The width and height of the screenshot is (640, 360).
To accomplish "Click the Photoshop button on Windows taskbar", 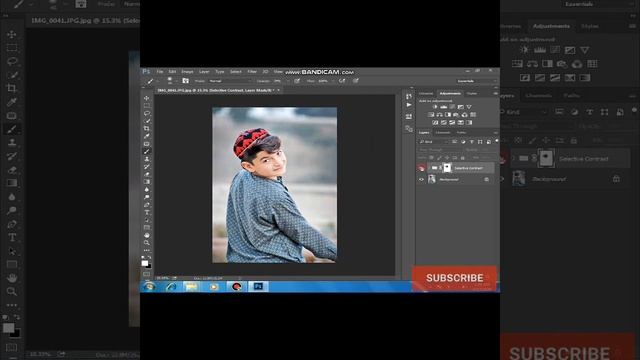I will click(258, 287).
